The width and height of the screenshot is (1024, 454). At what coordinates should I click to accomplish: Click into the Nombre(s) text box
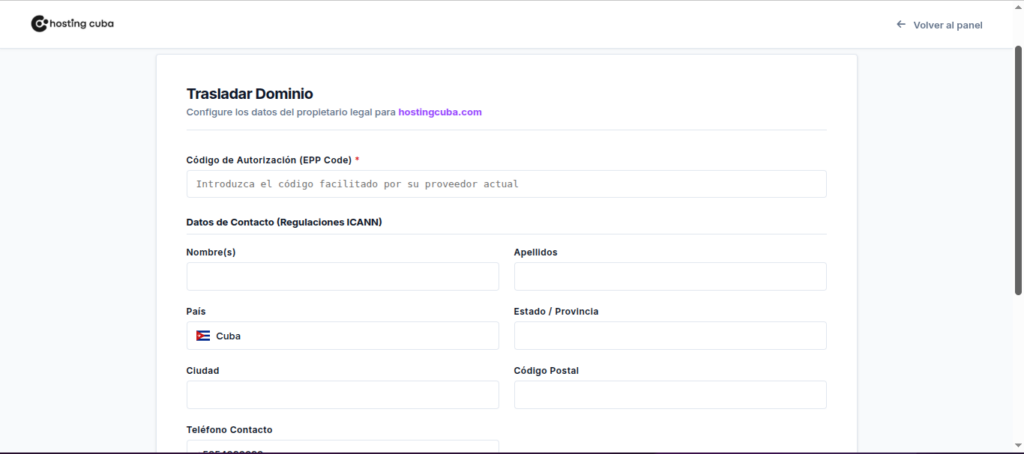pyautogui.click(x=342, y=277)
